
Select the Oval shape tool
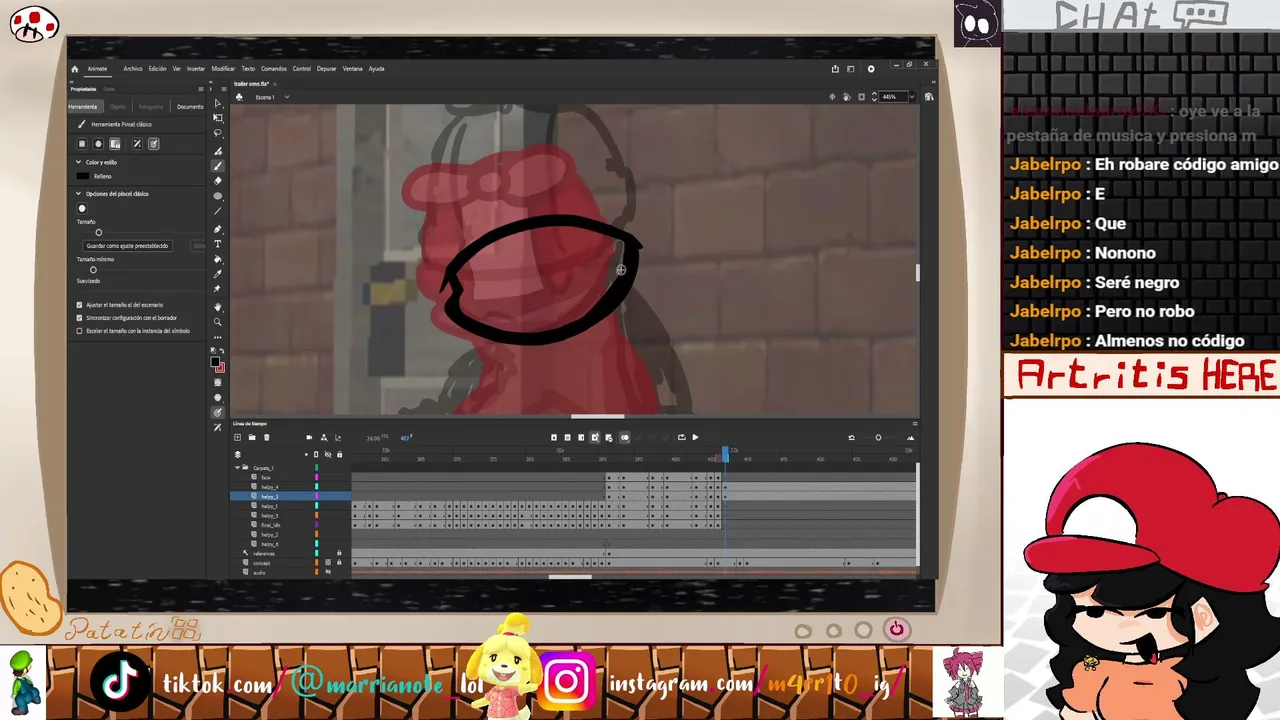[x=218, y=196]
